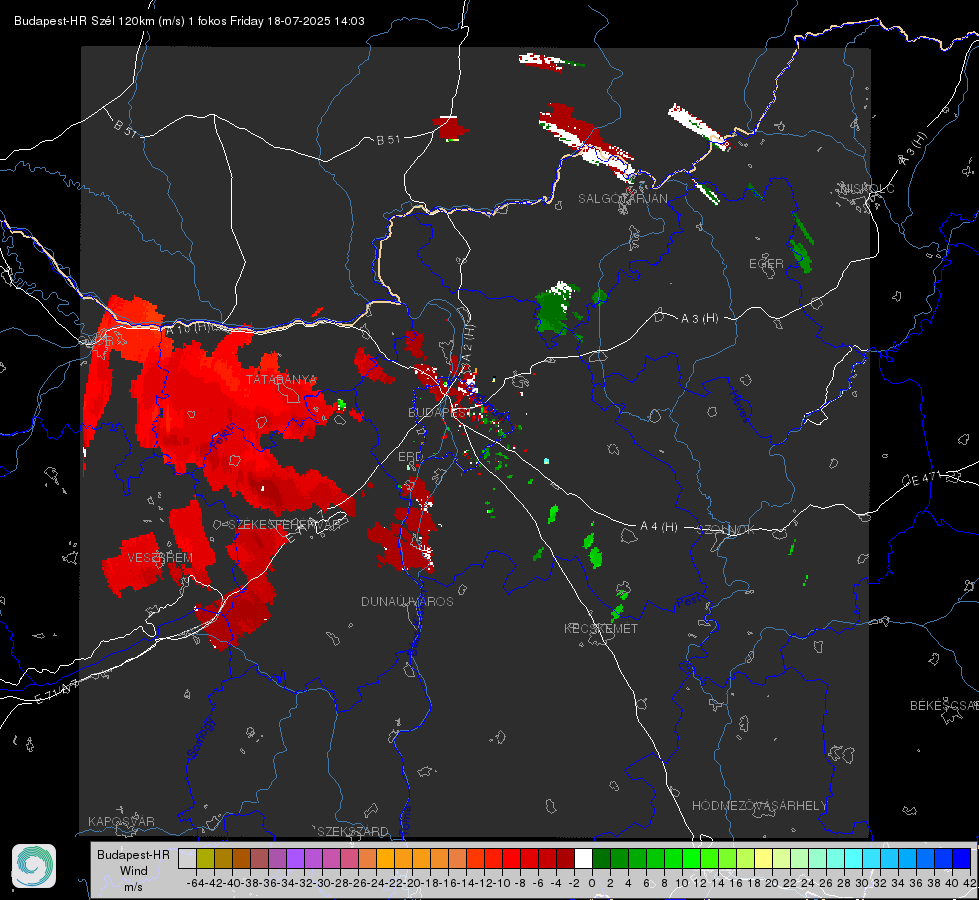Click the TATABANYA city label
Viewport: 979px width, 900px height.
[281, 379]
